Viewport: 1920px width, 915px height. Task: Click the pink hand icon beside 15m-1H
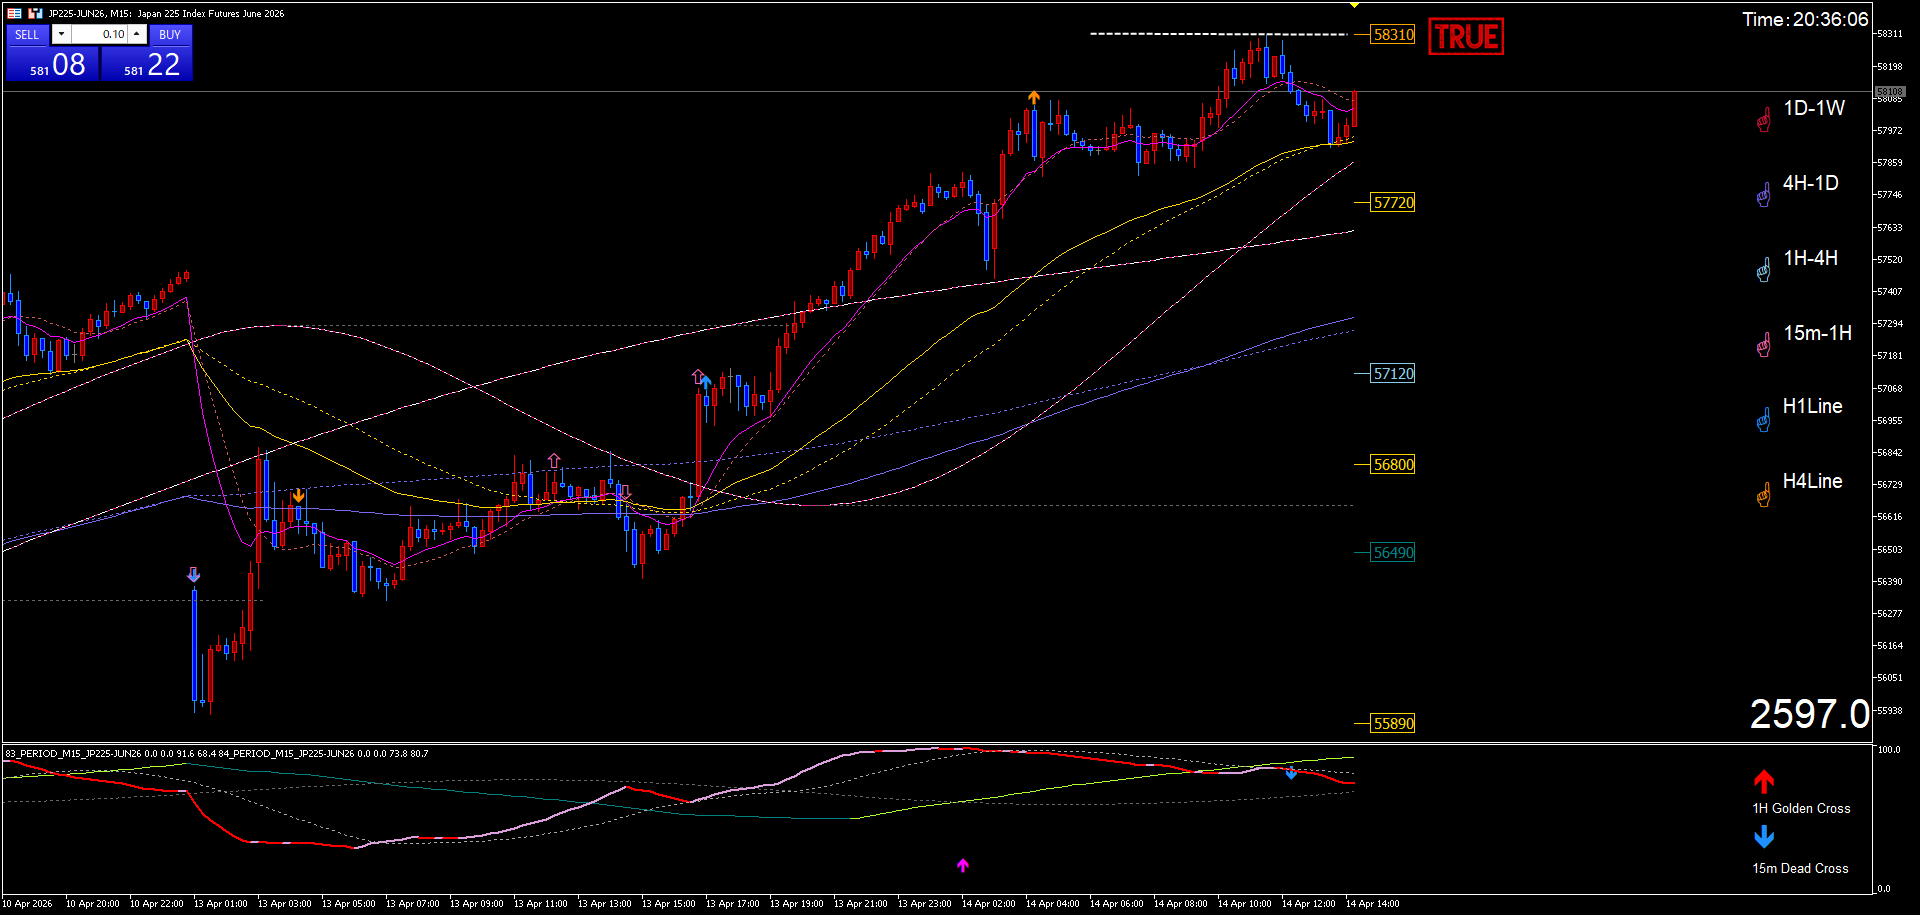point(1763,346)
